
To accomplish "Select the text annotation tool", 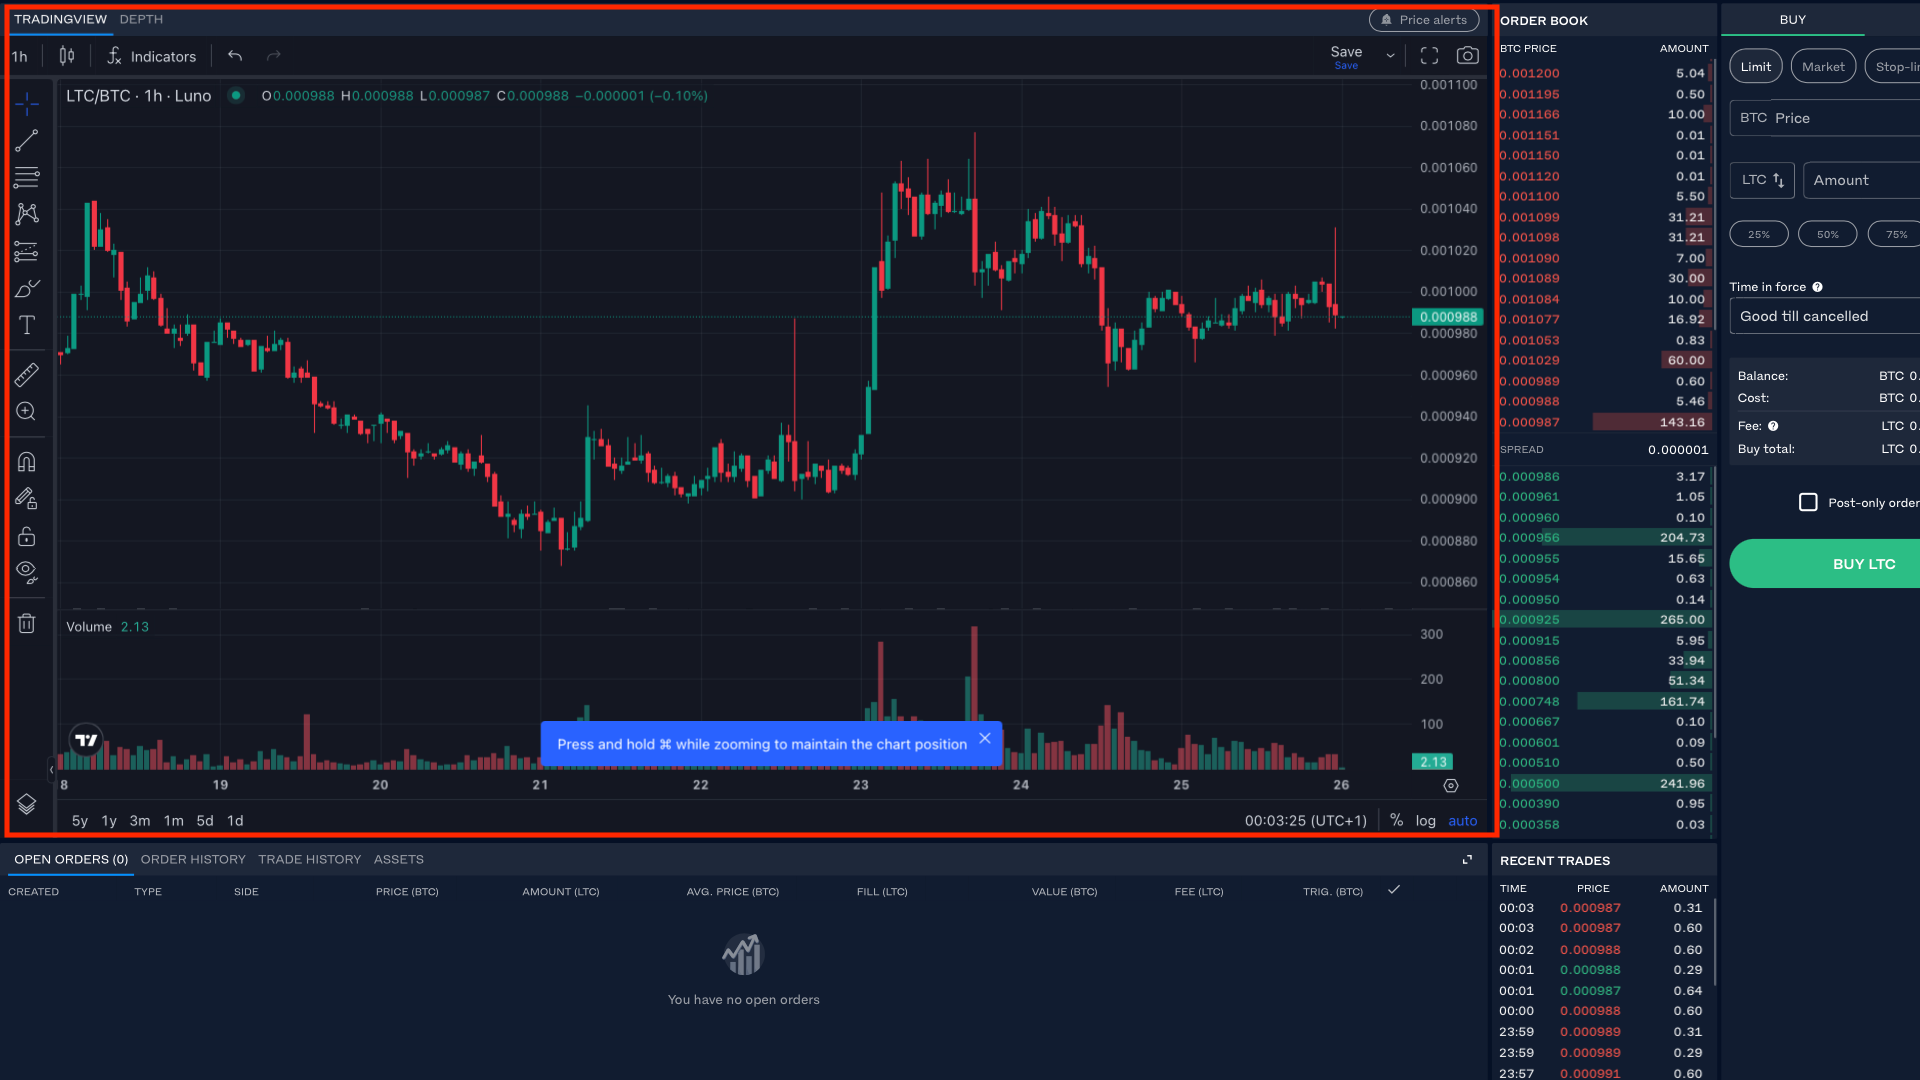I will [27, 325].
